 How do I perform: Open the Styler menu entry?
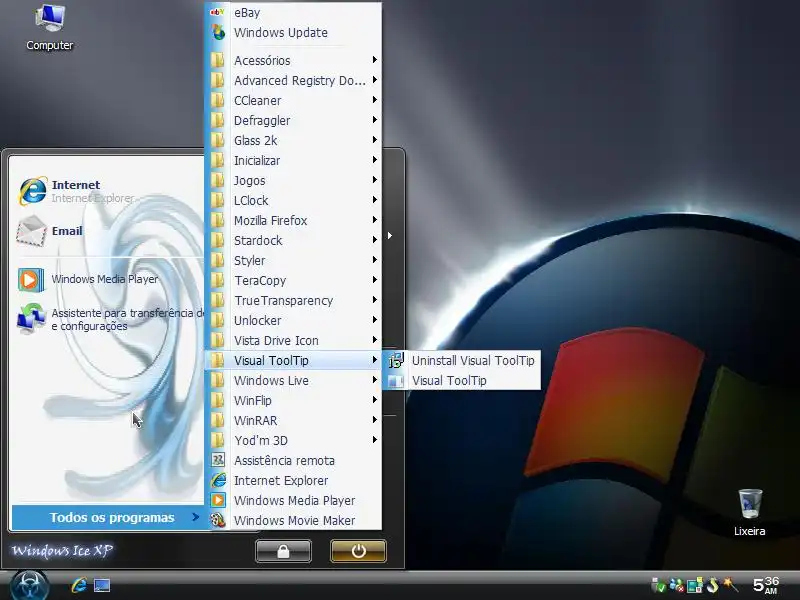coord(294,260)
